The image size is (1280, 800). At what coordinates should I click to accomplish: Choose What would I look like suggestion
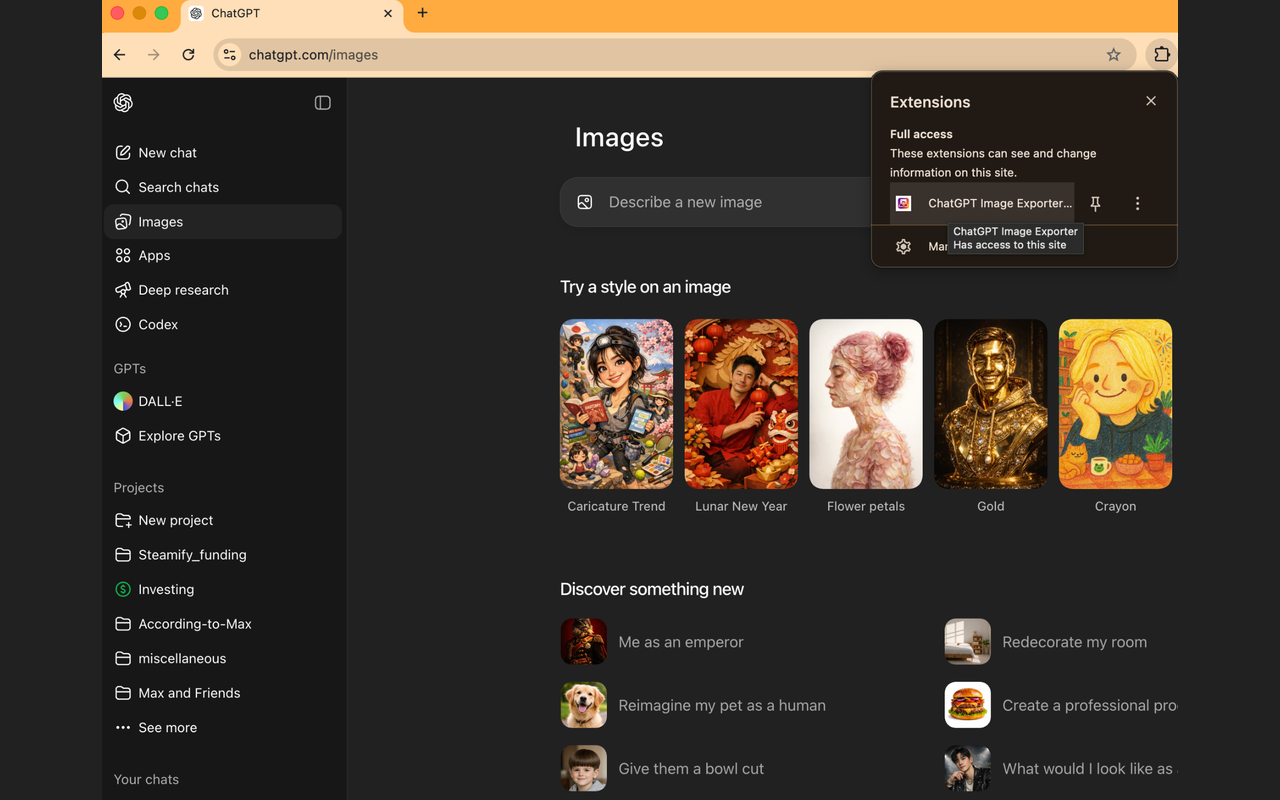point(1061,768)
